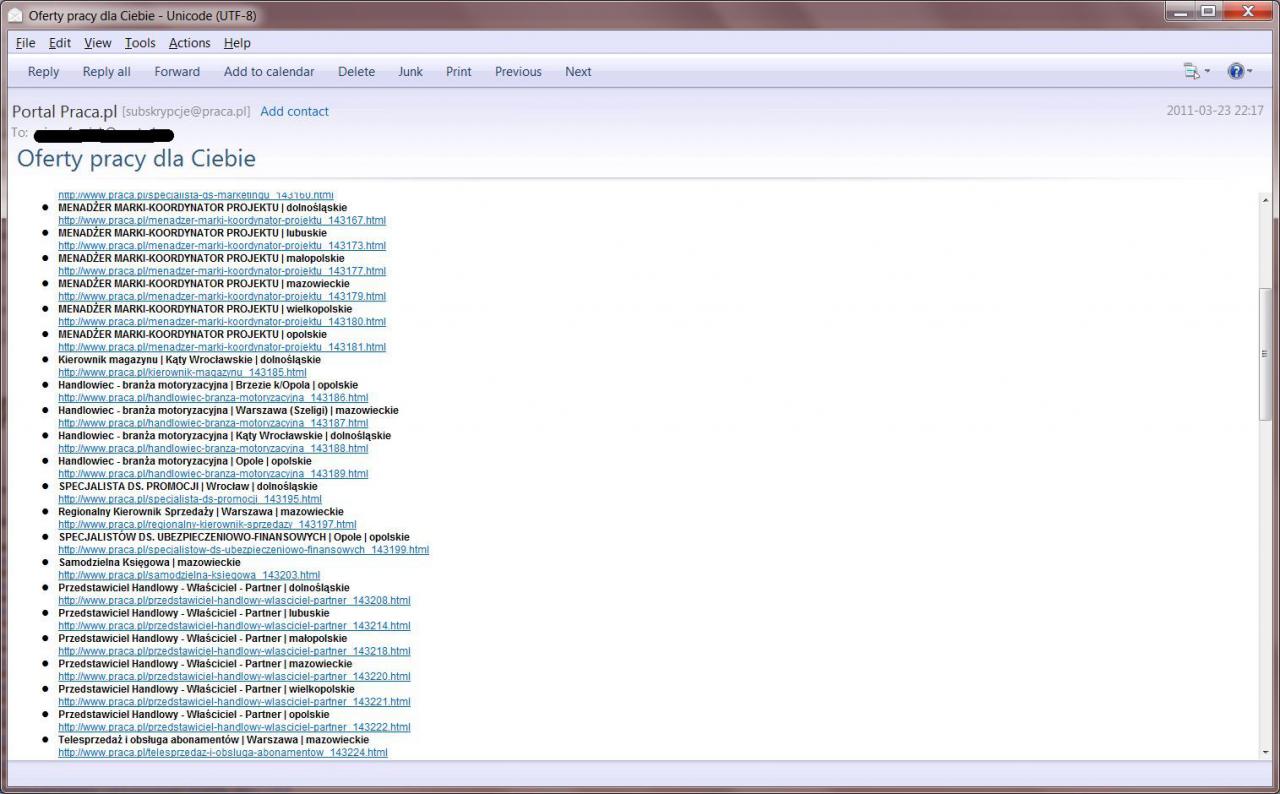This screenshot has height=794, width=1280.
Task: Open the View menu
Action: click(98, 43)
